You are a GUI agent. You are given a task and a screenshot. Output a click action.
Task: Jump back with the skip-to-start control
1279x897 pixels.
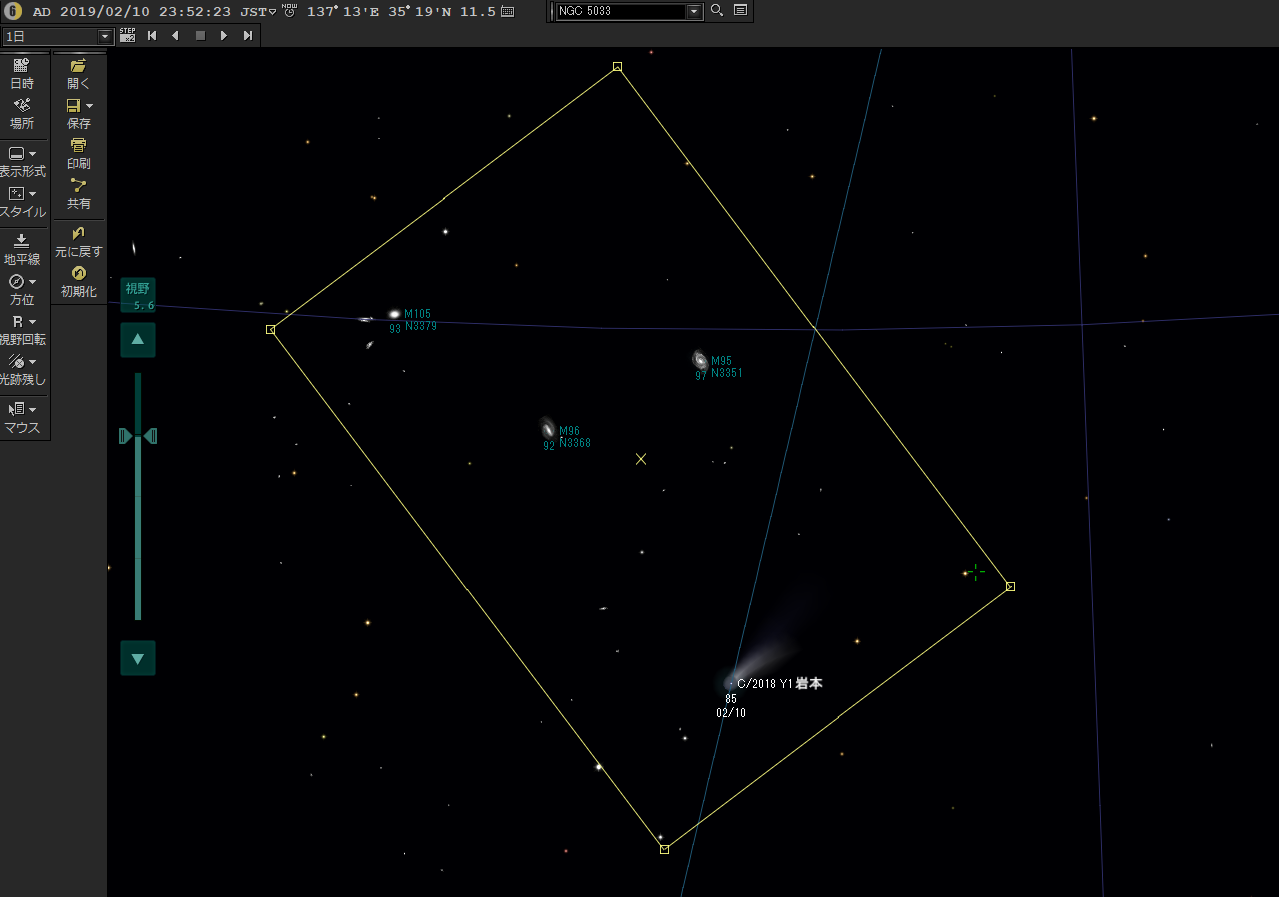pyautogui.click(x=152, y=35)
